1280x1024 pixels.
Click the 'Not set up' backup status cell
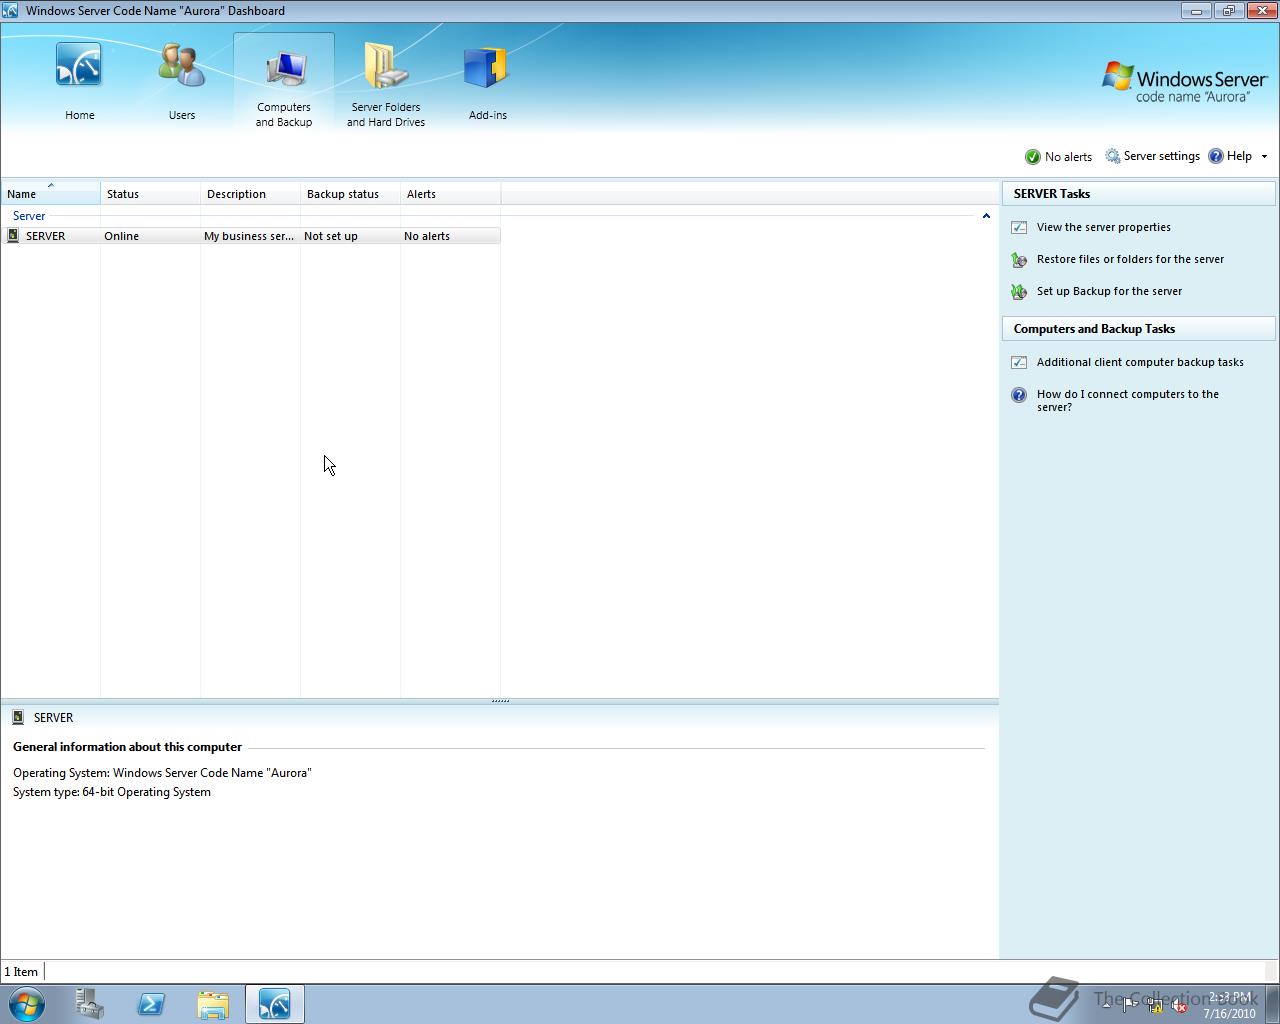[331, 236]
